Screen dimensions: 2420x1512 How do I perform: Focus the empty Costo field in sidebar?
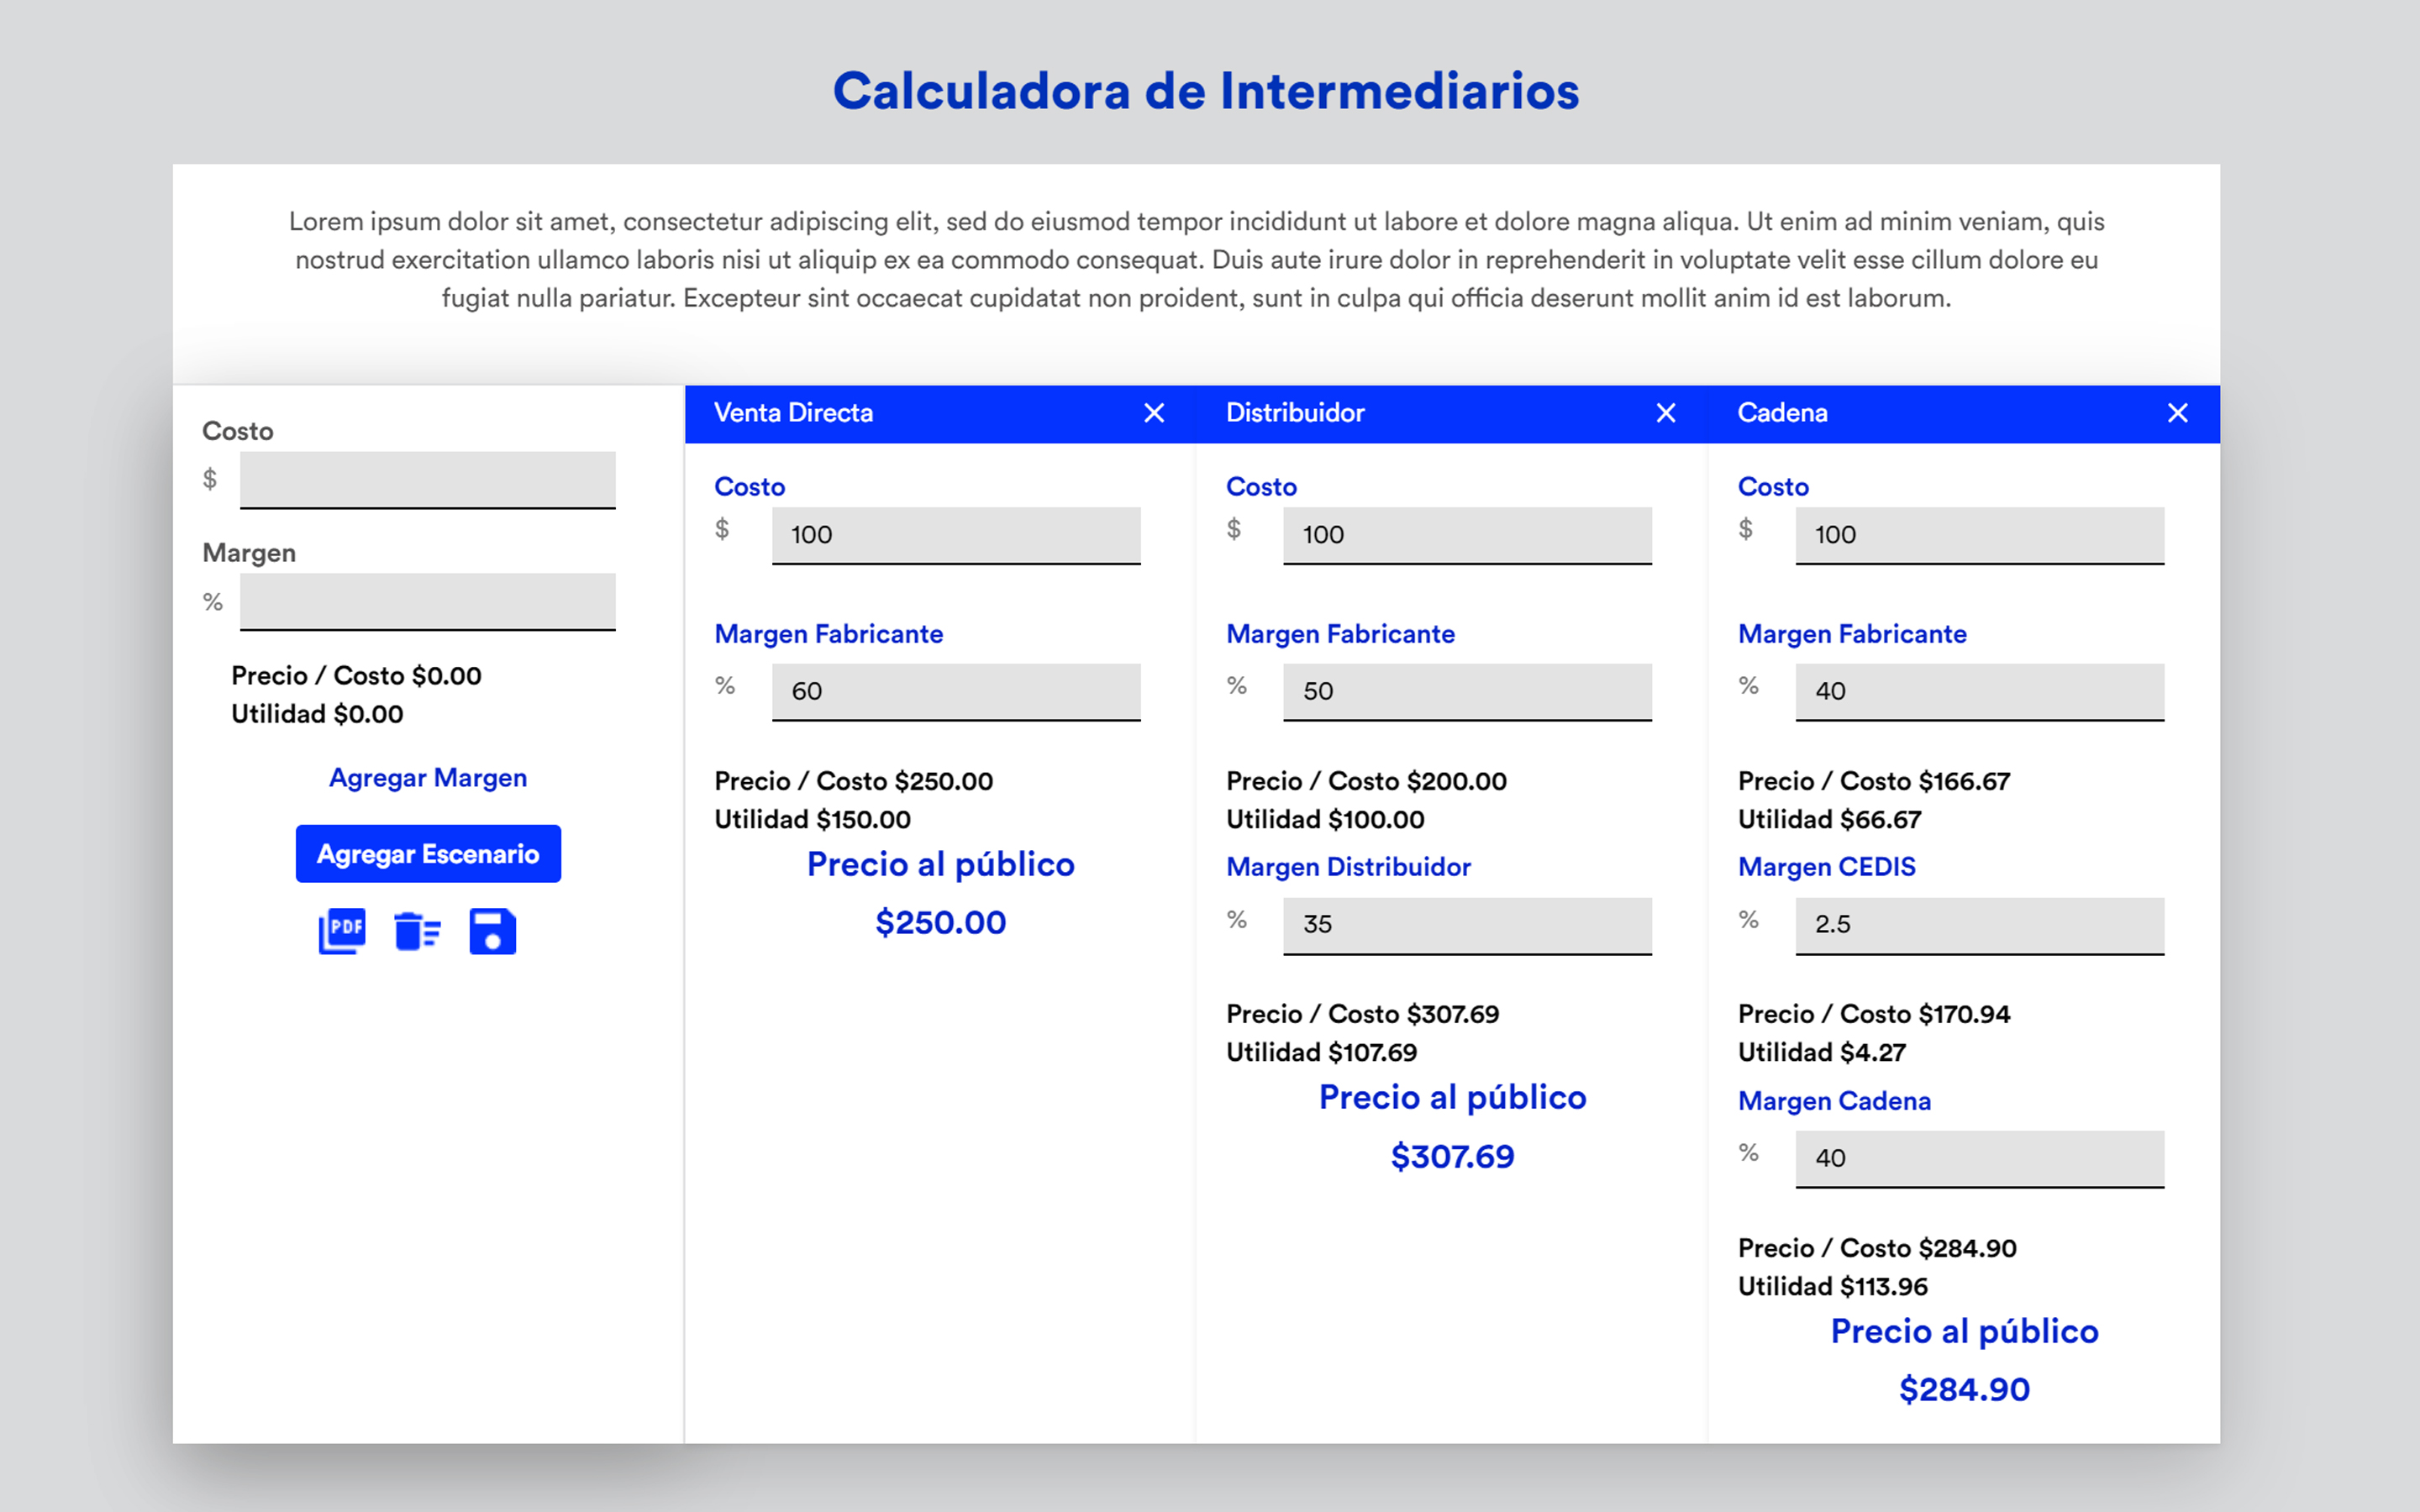[x=428, y=480]
